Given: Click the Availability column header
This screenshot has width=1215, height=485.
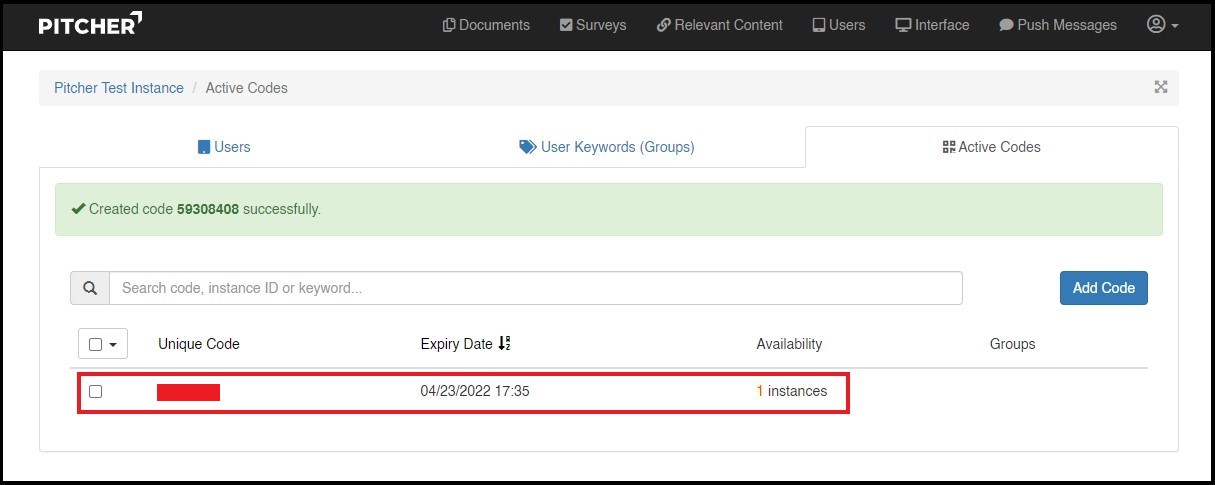Looking at the screenshot, I should [789, 344].
